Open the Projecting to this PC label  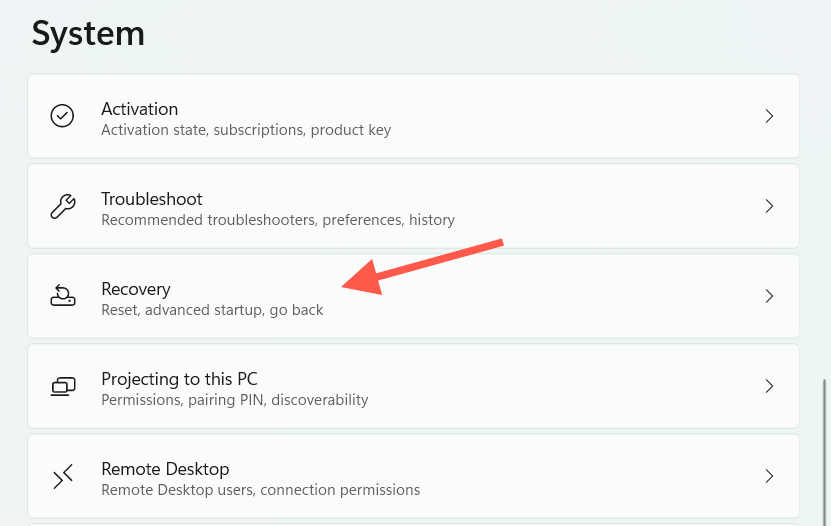(179, 379)
